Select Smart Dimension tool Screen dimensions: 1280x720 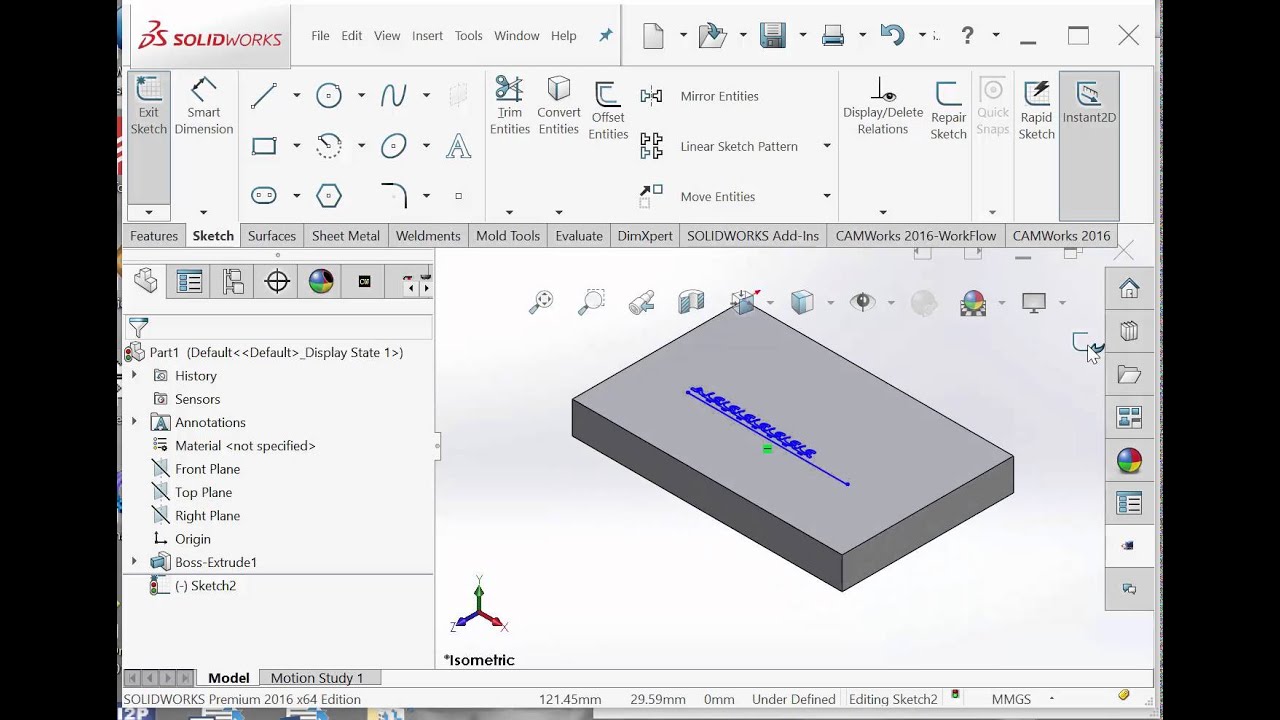point(203,107)
